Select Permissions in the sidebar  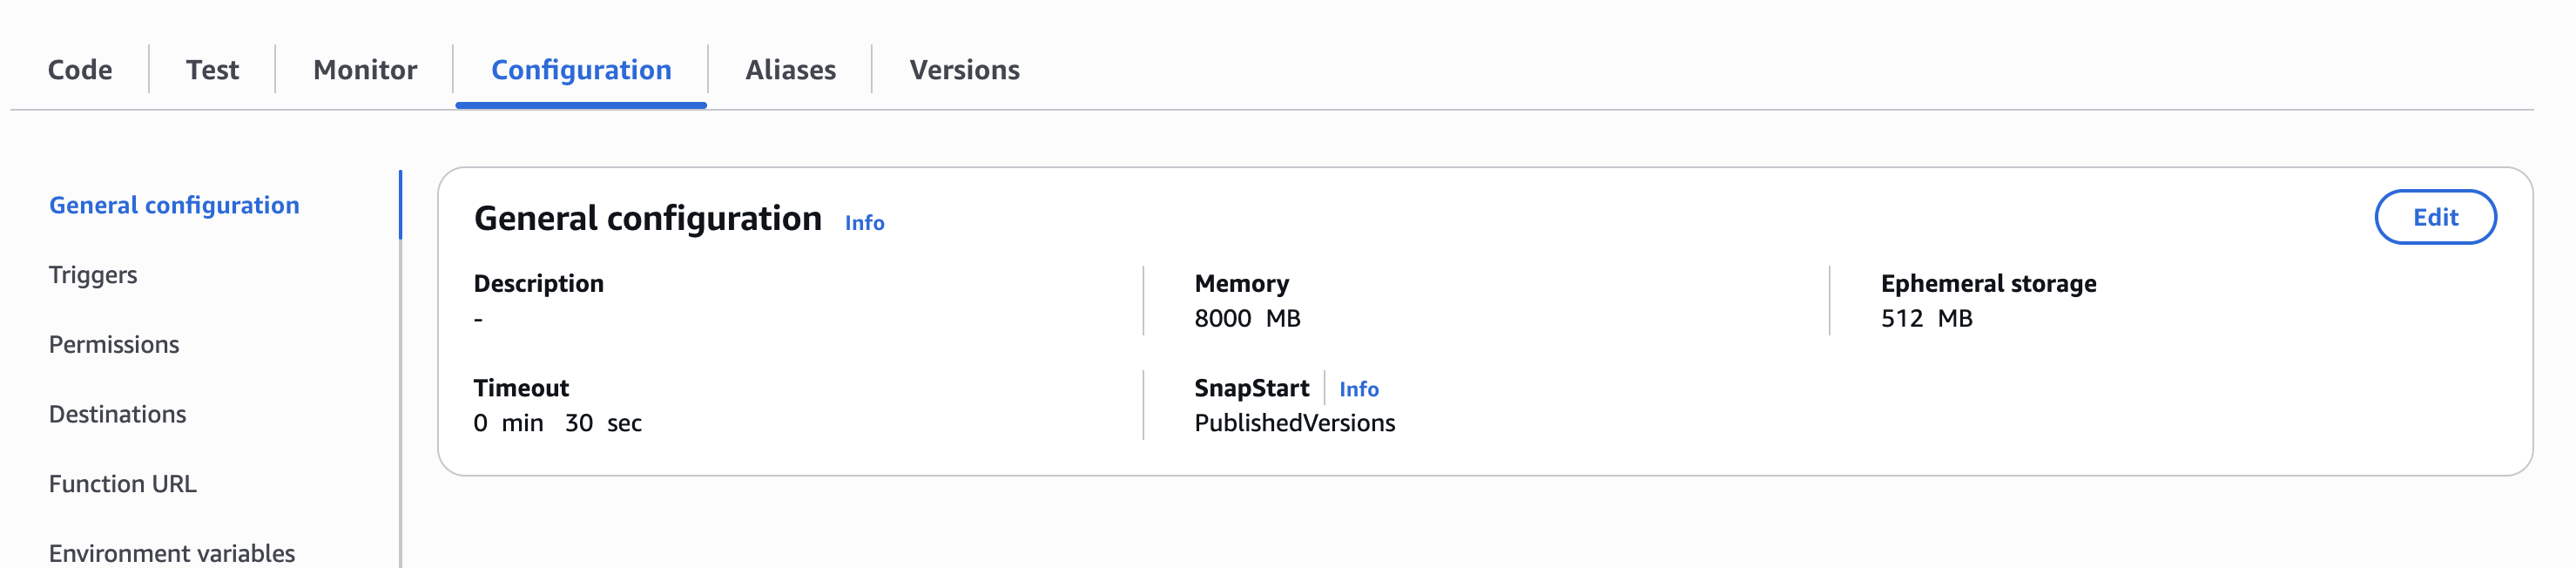pyautogui.click(x=113, y=344)
